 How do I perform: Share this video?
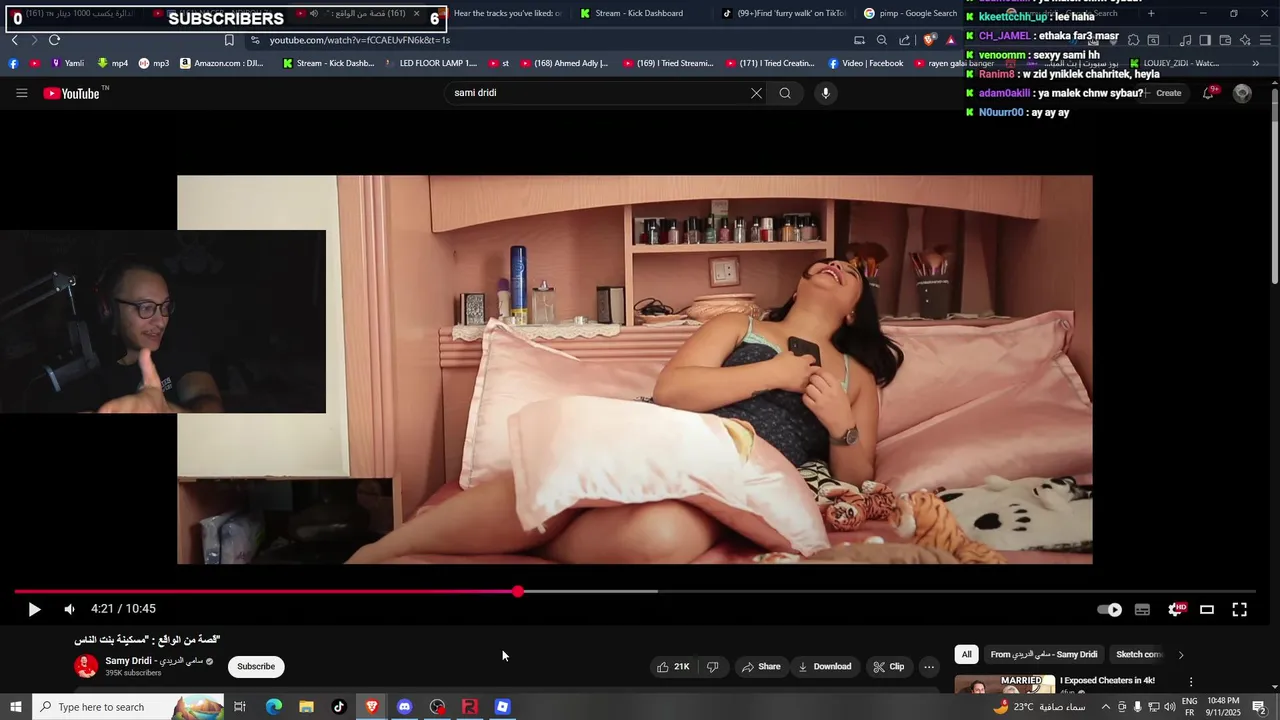point(761,667)
